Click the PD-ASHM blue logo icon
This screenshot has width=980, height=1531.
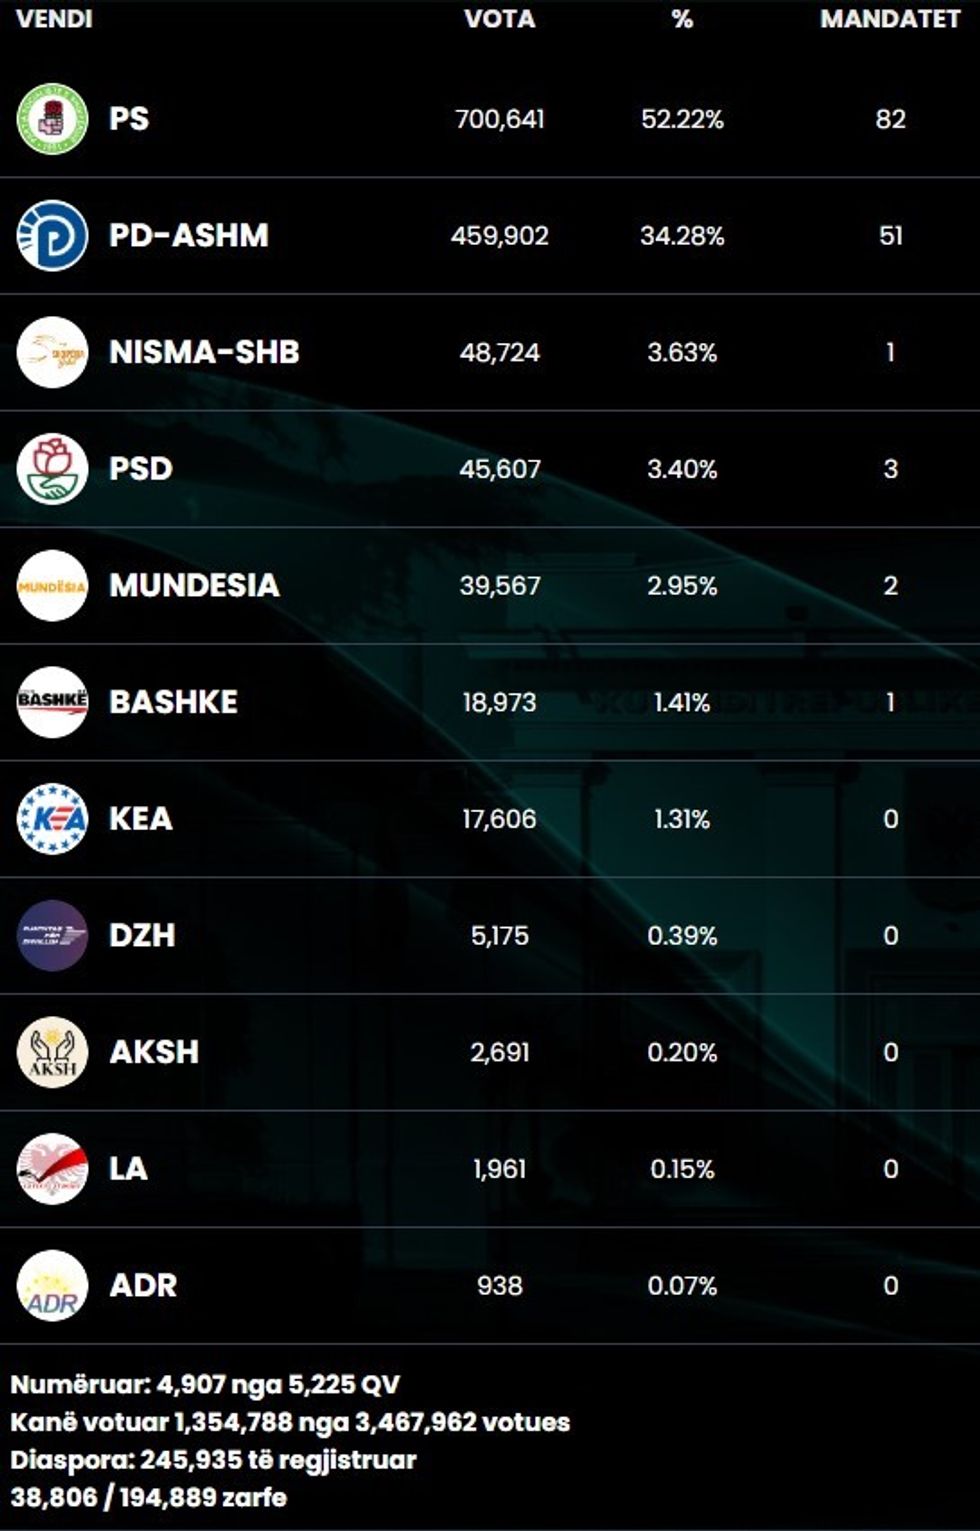click(52, 236)
